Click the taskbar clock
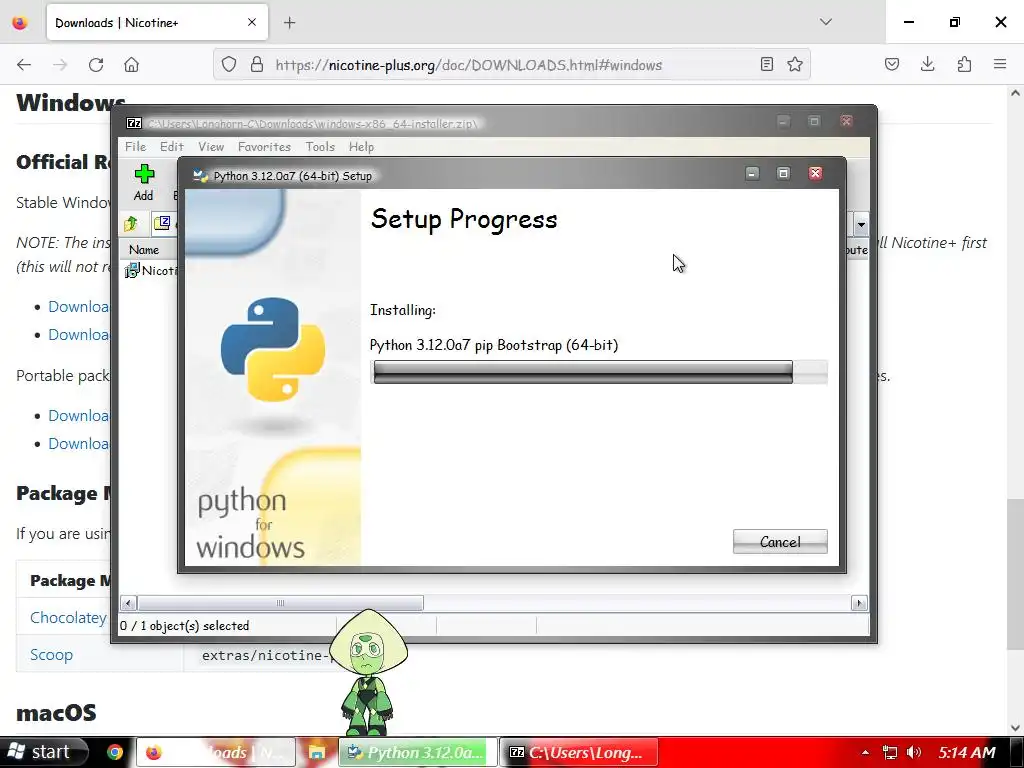The width and height of the screenshot is (1024, 768). 967,752
